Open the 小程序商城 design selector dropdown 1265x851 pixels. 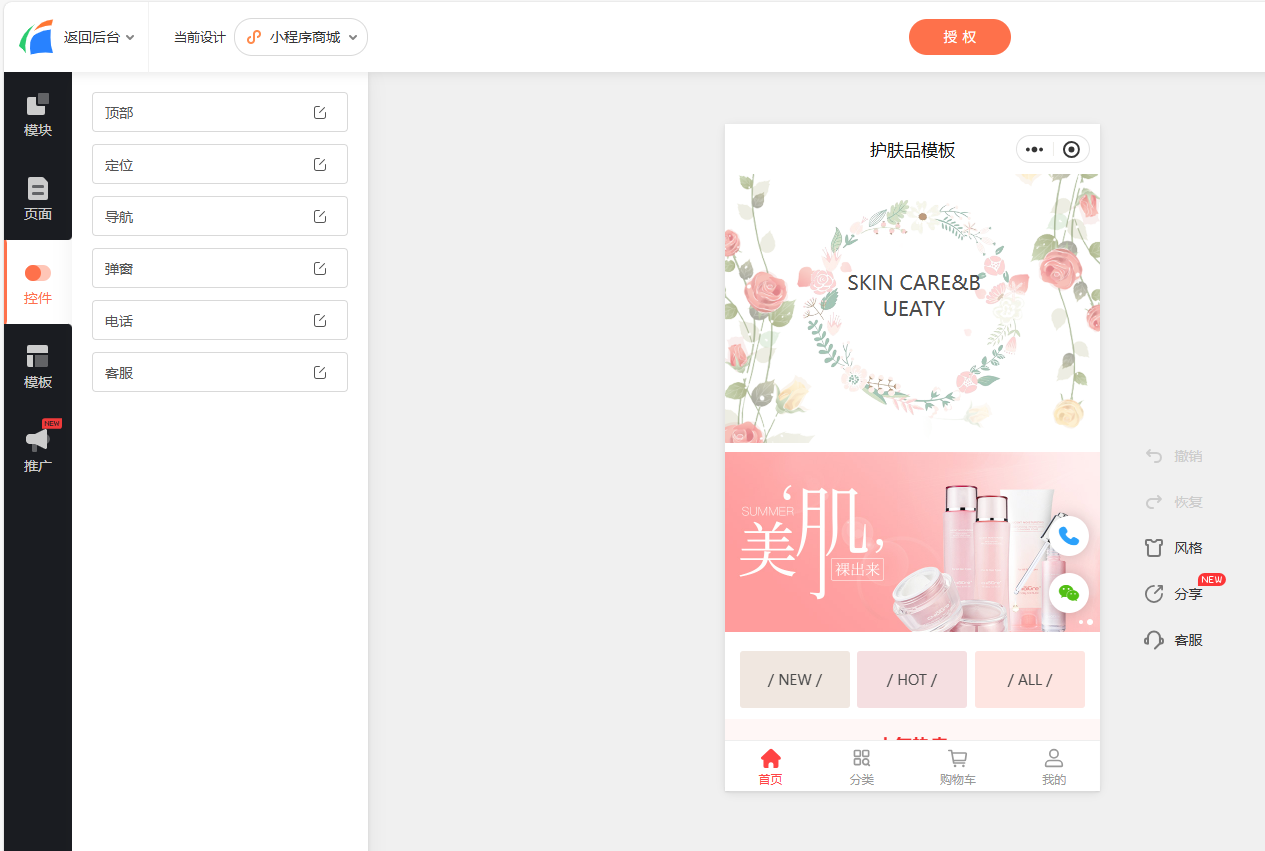point(301,37)
